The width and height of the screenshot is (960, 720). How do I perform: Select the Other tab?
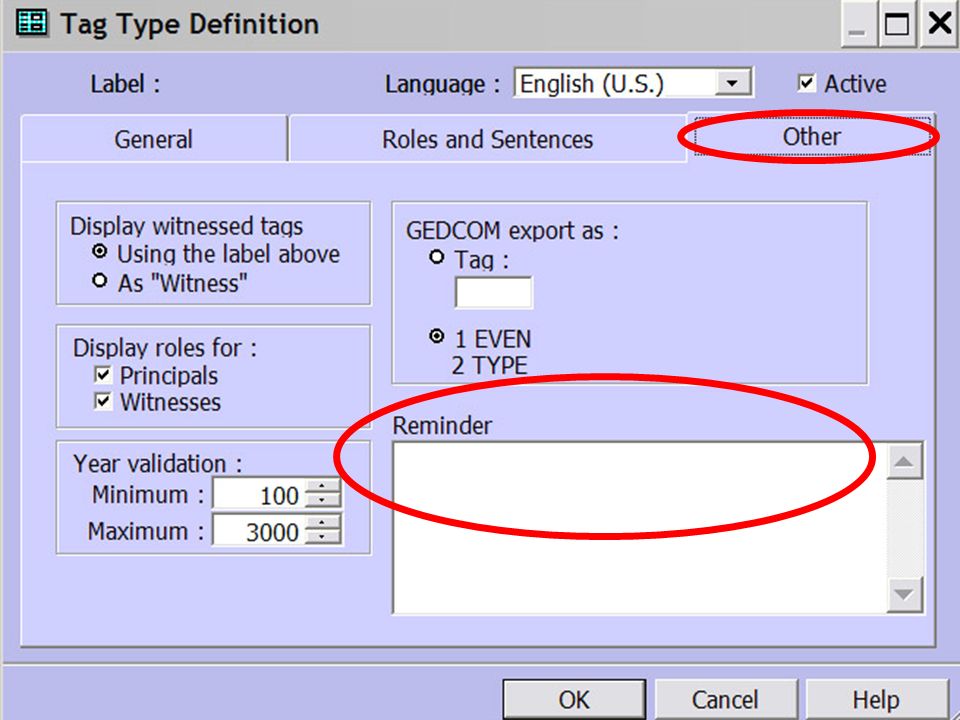pos(811,136)
